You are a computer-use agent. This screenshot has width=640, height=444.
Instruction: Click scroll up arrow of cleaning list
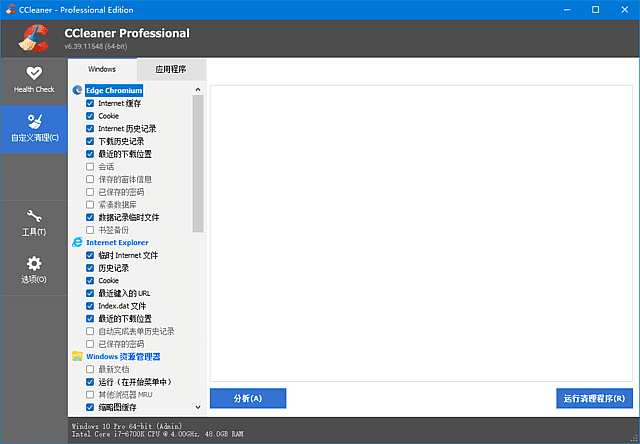[x=198, y=89]
